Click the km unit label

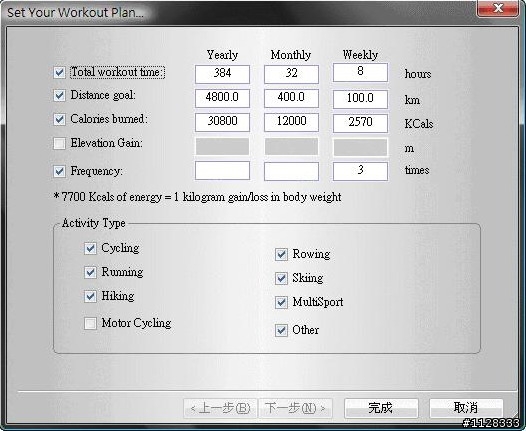tap(412, 100)
